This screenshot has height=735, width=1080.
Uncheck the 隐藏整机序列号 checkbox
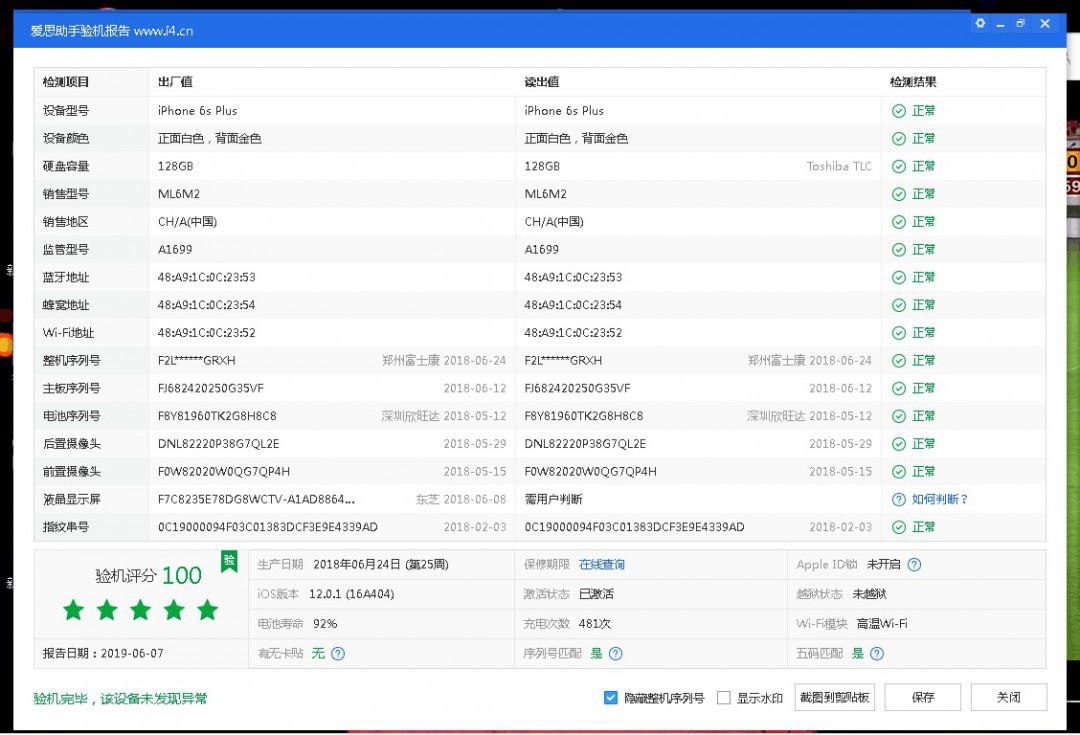pos(610,698)
